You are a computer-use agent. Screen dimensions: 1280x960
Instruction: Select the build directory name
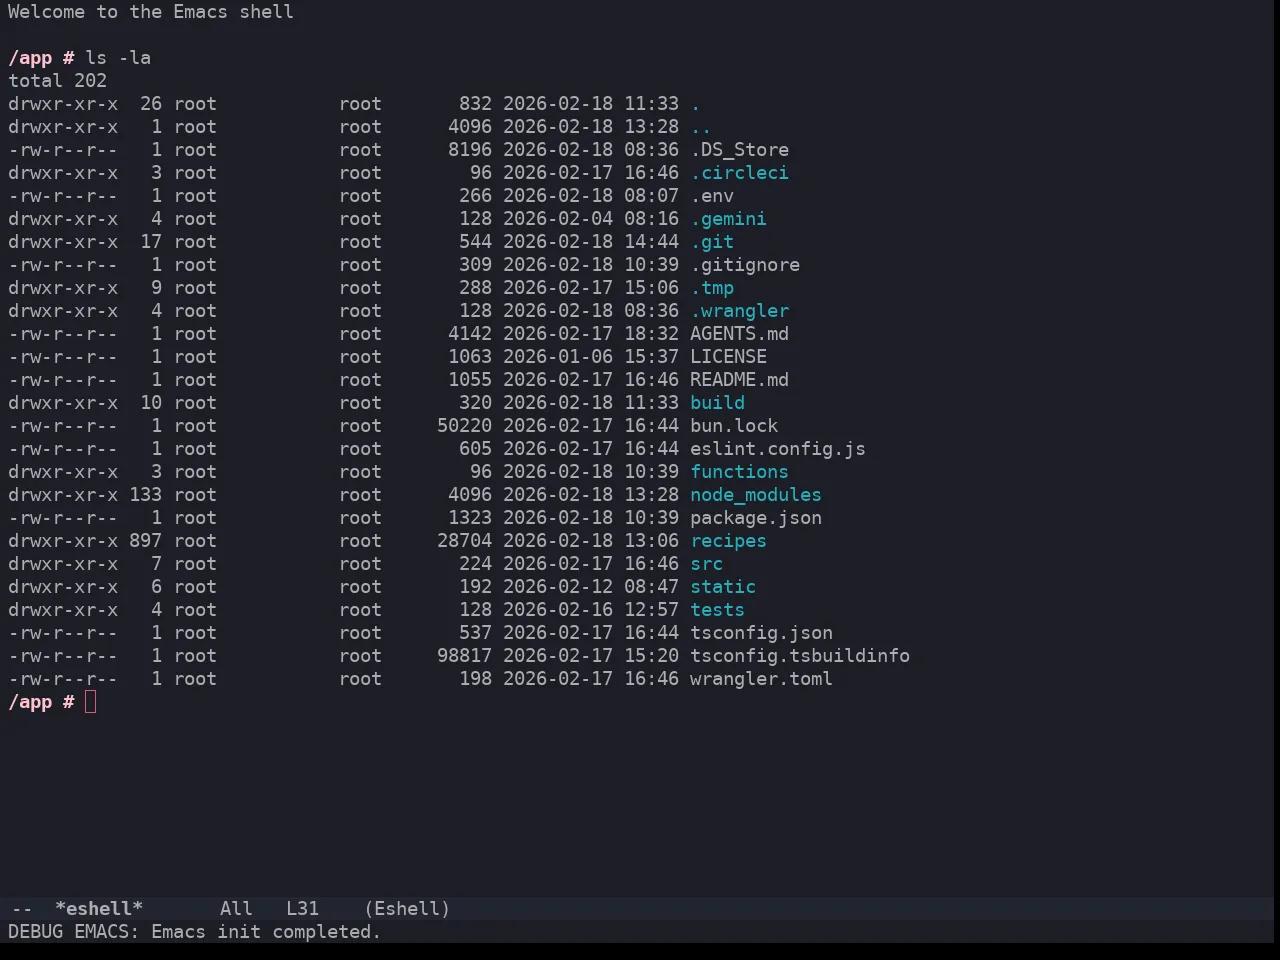(717, 403)
